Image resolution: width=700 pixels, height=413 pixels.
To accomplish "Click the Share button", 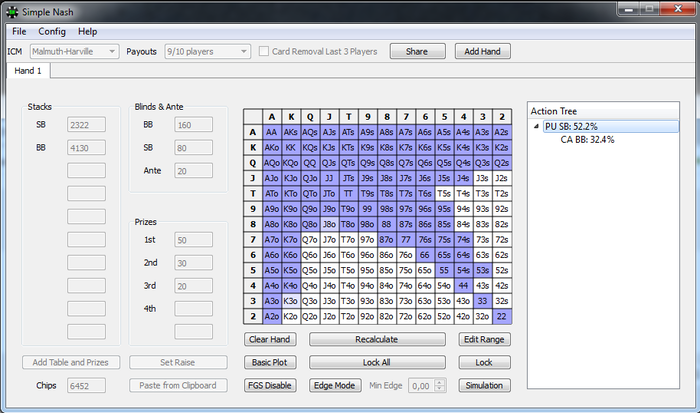I will click(x=417, y=51).
